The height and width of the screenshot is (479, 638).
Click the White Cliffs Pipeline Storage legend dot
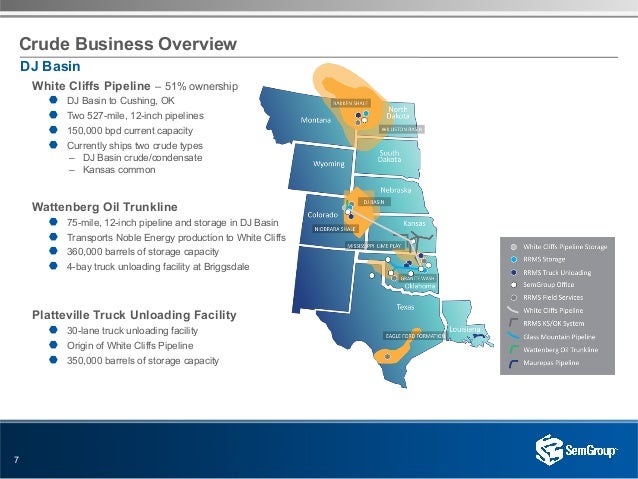click(514, 247)
